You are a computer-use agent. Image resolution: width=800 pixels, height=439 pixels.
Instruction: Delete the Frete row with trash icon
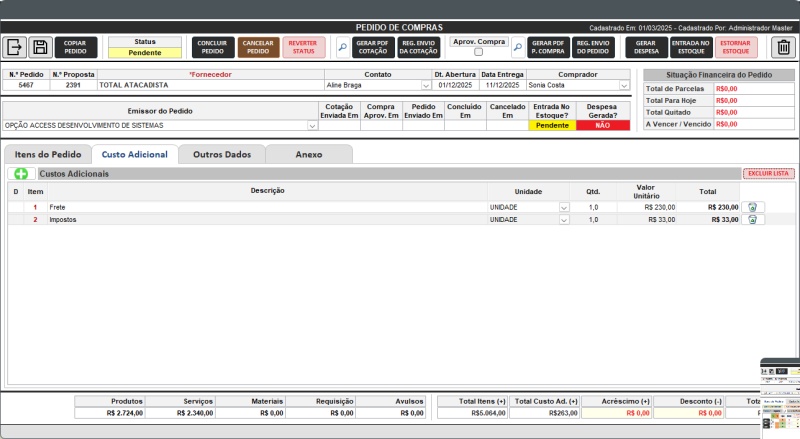click(751, 207)
